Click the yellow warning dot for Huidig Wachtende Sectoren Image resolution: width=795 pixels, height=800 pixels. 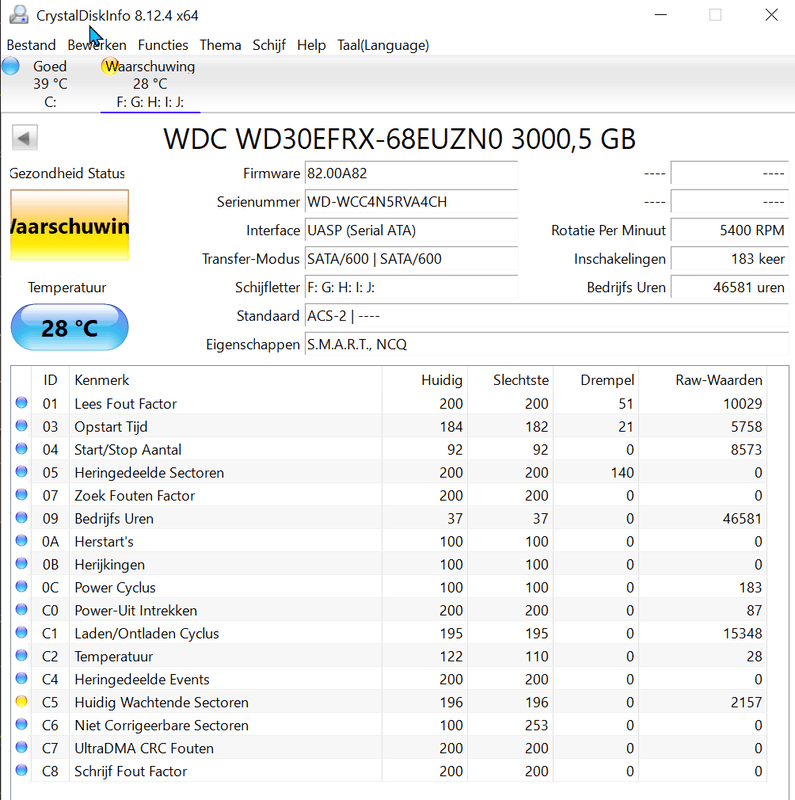[x=21, y=702]
